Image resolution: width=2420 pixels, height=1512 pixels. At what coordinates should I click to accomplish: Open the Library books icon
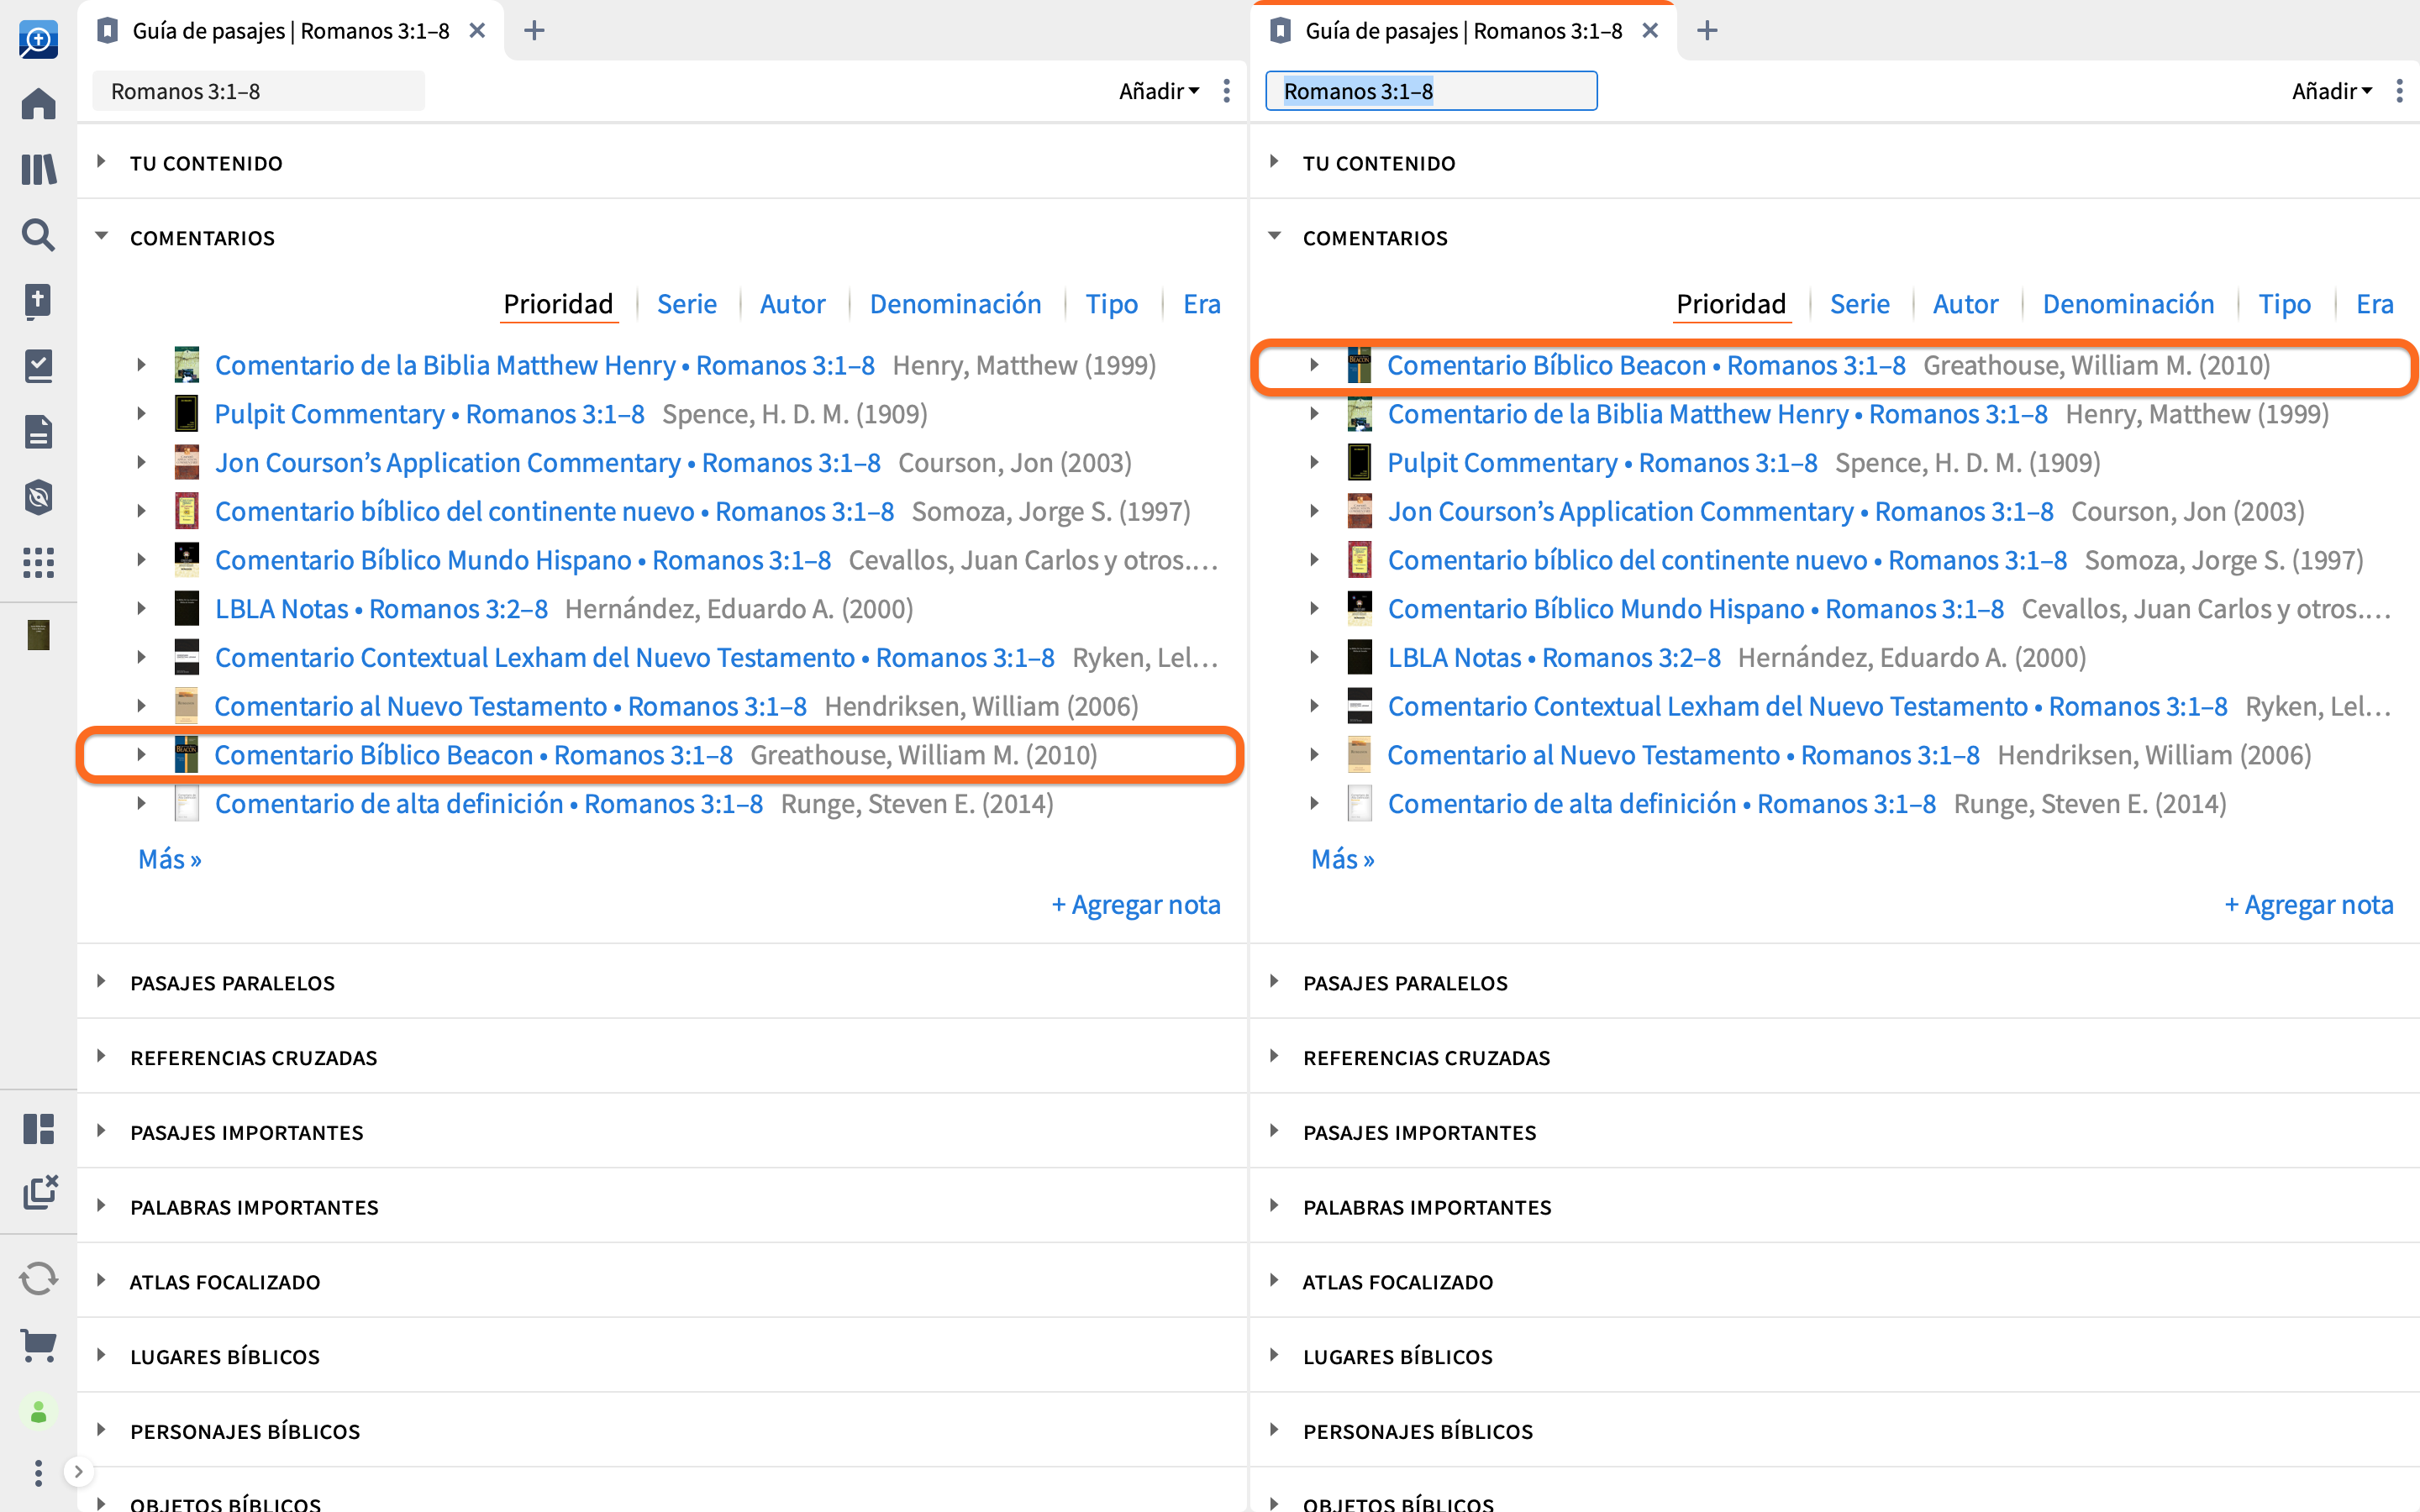click(x=38, y=169)
